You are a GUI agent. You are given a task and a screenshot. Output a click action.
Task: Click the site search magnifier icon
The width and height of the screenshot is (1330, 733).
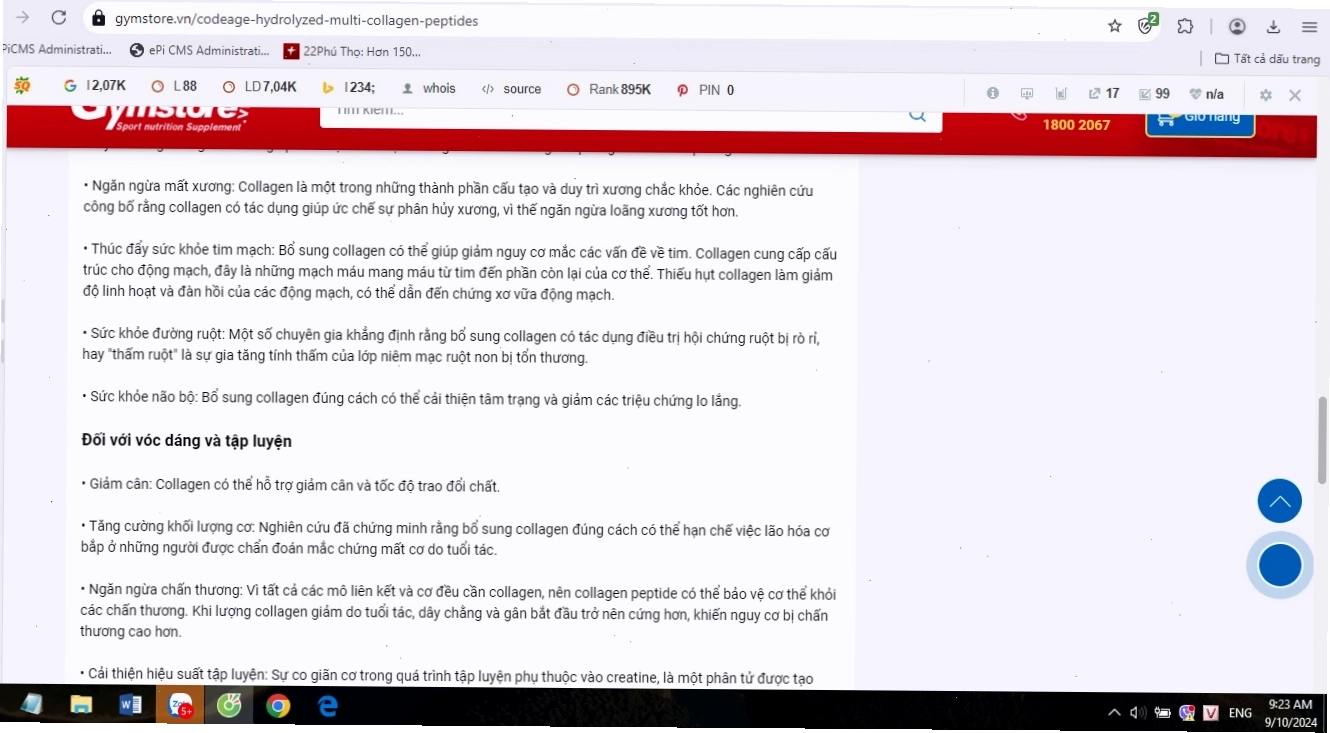[x=917, y=115]
